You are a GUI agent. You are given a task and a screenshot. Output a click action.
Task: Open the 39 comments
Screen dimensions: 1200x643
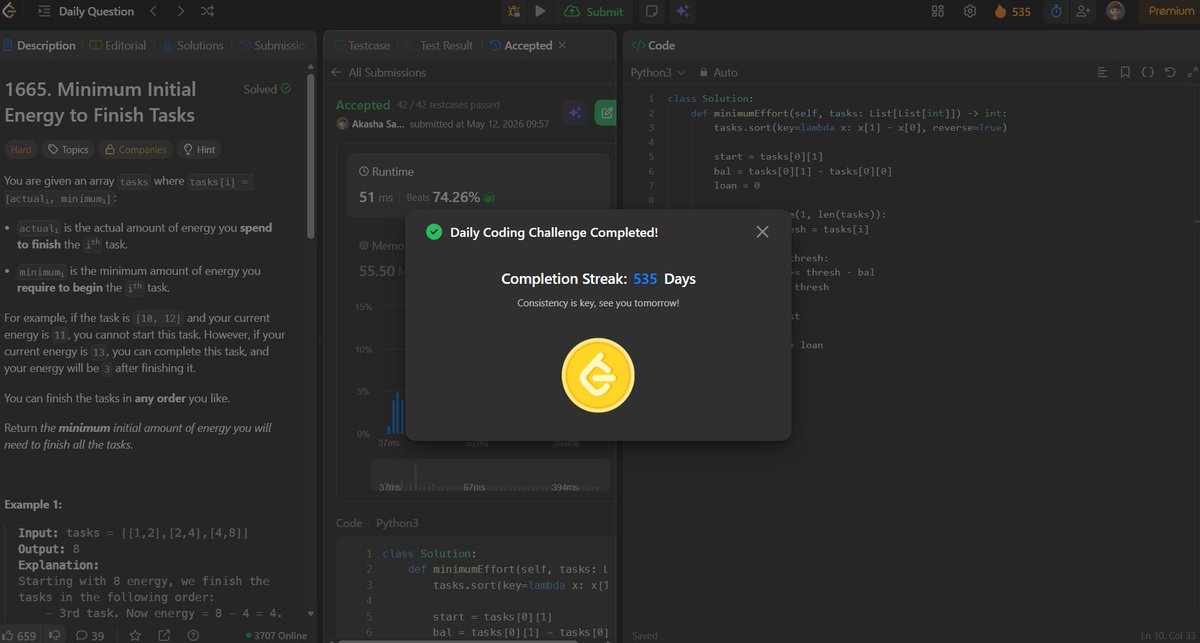tap(90, 635)
